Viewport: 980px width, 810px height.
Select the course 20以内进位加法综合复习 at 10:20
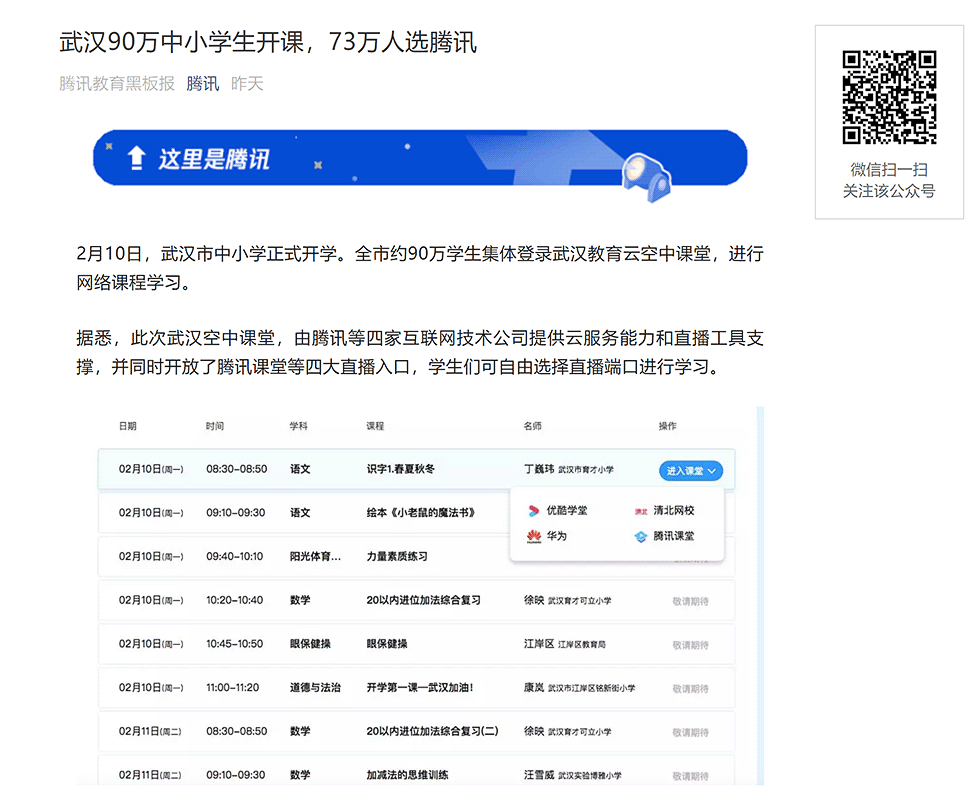click(x=424, y=600)
